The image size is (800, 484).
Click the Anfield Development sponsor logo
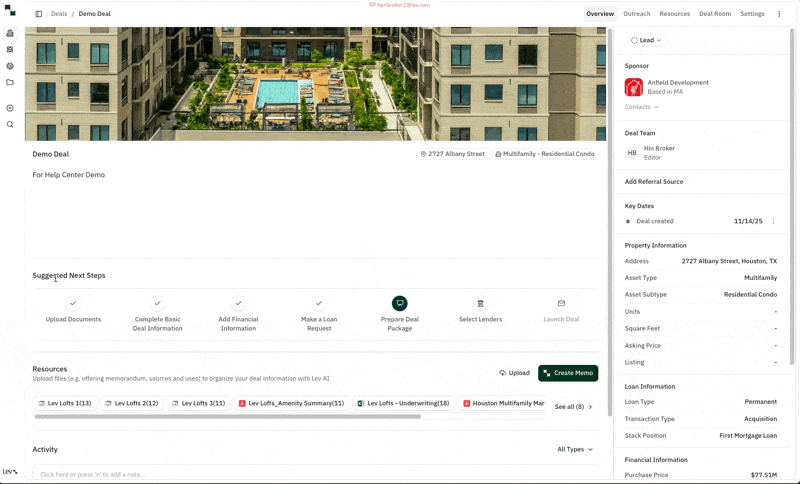pyautogui.click(x=633, y=87)
